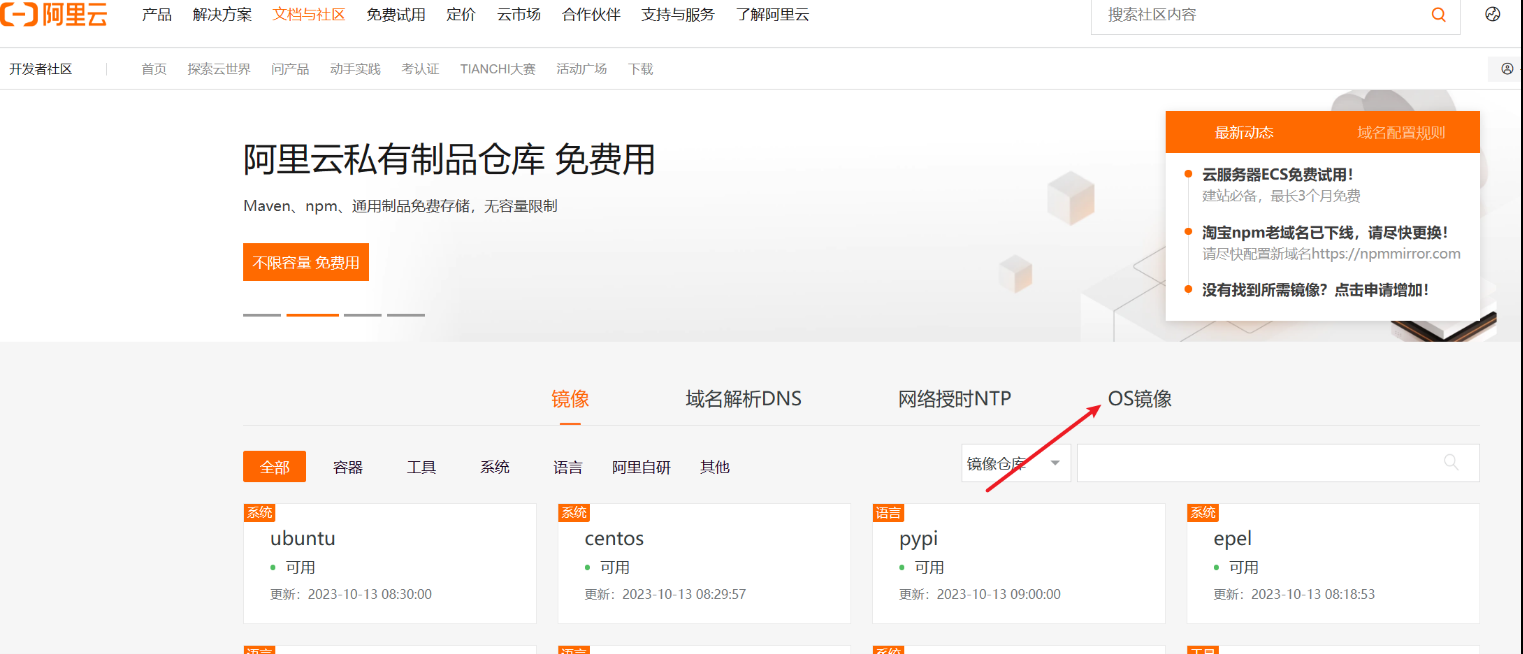Open the epel mirror card
Image resolution: width=1523 pixels, height=654 pixels.
[x=1333, y=564]
